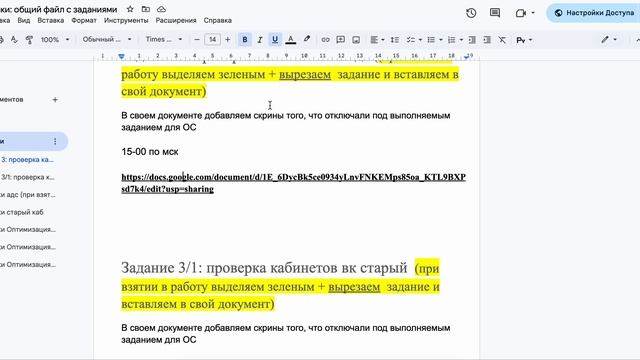Open highlight color marker
Screen dimensions: 640x360
point(307,40)
